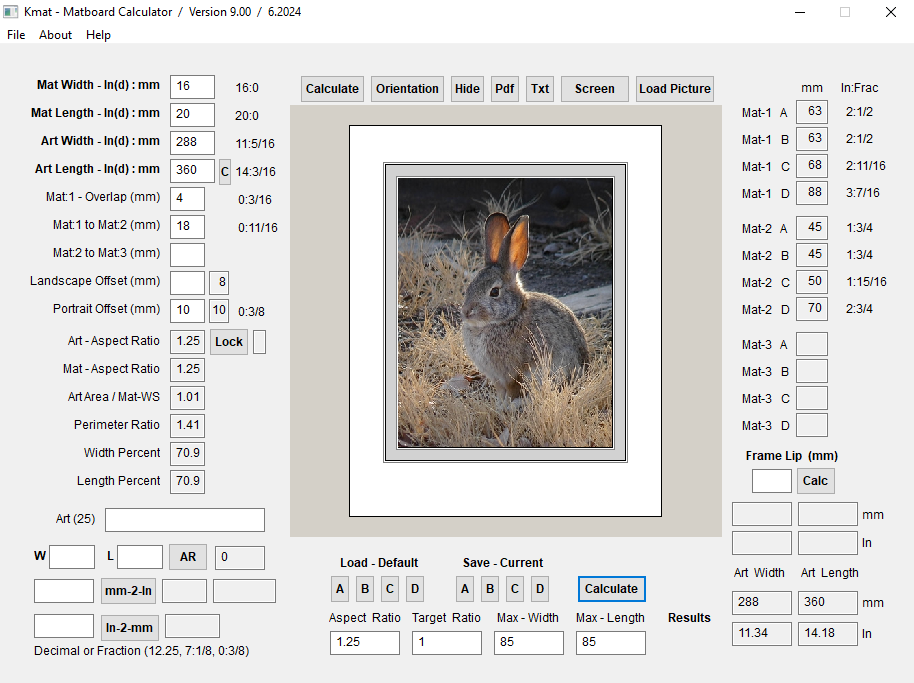Click the small C button beside Art Length
Screen dimensions: 914x683
pos(225,171)
